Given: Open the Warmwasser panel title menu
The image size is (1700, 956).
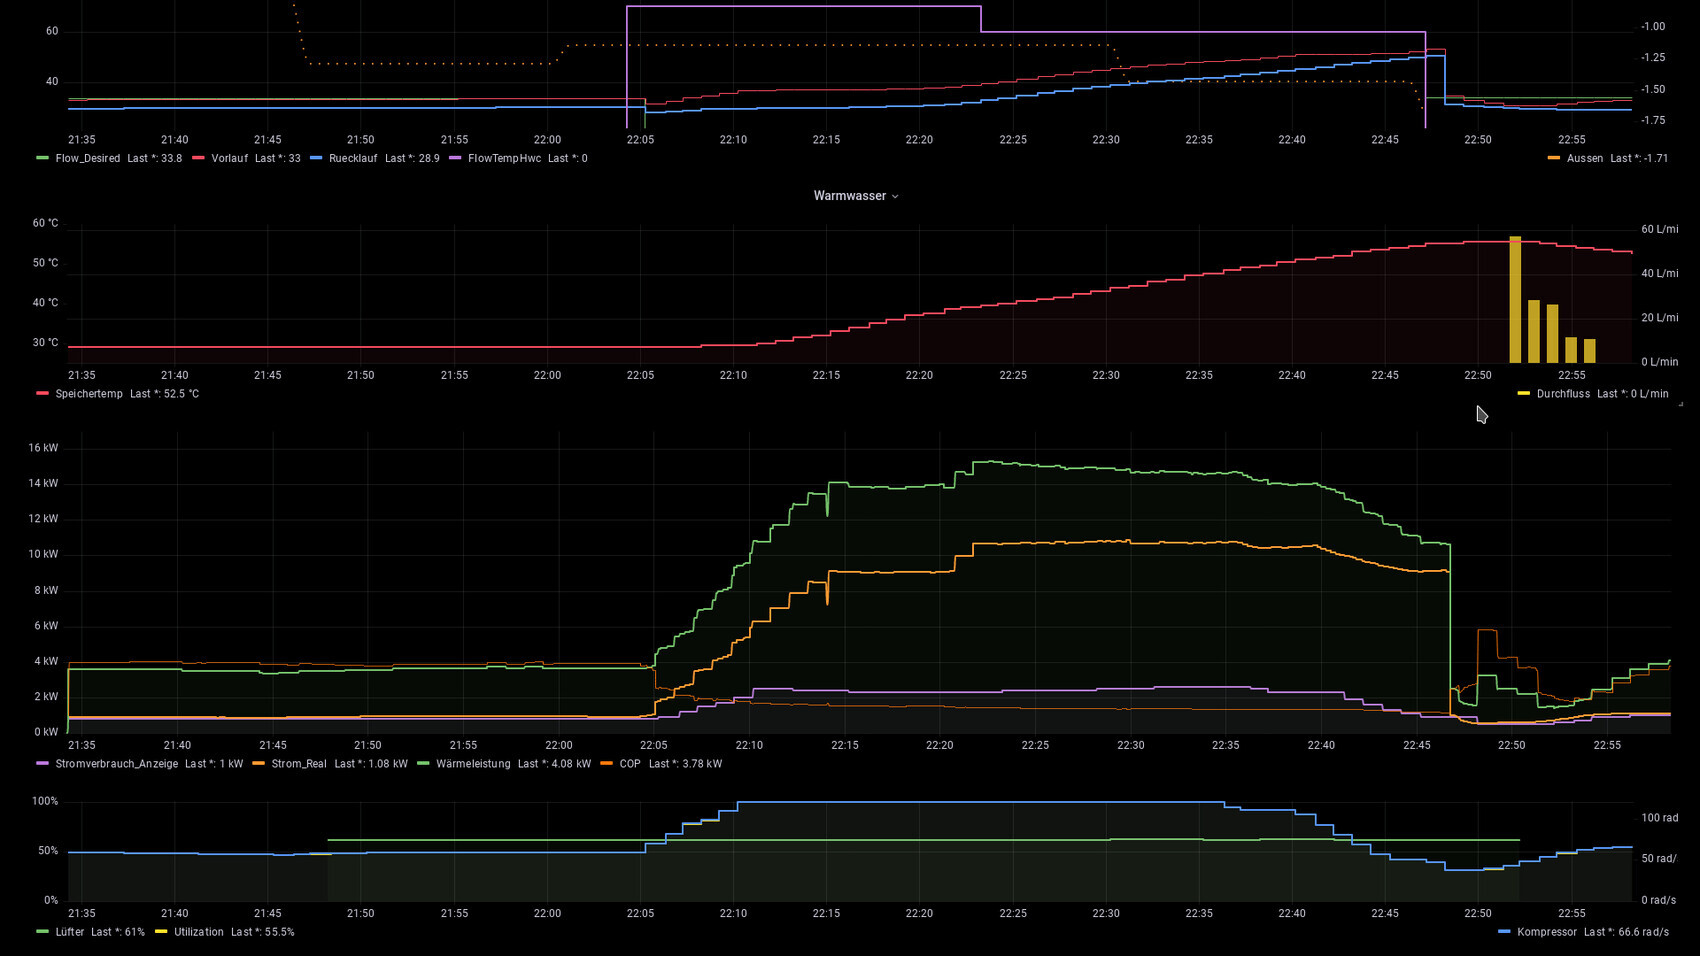Looking at the screenshot, I should (x=848, y=196).
